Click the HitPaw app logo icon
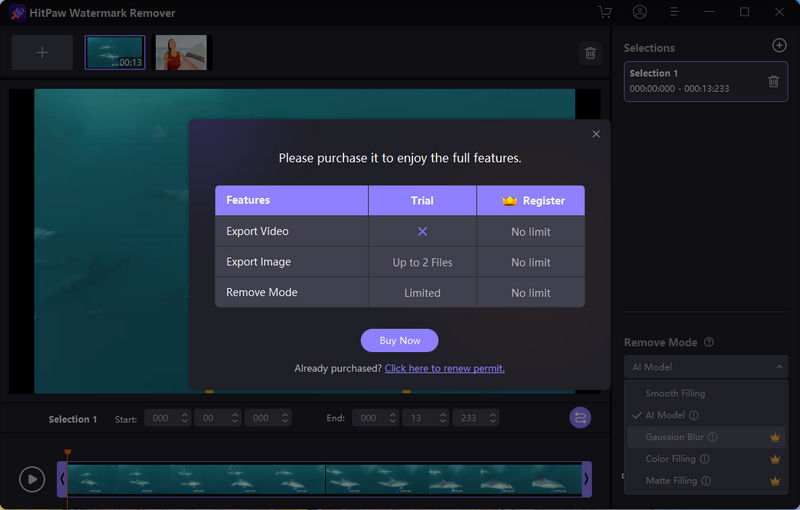 click(17, 13)
